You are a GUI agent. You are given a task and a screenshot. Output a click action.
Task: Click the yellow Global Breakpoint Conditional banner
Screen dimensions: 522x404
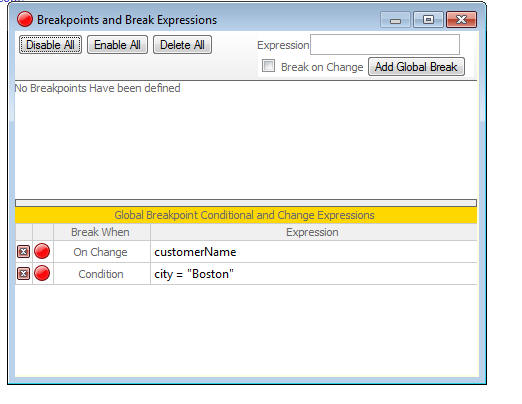[246, 215]
